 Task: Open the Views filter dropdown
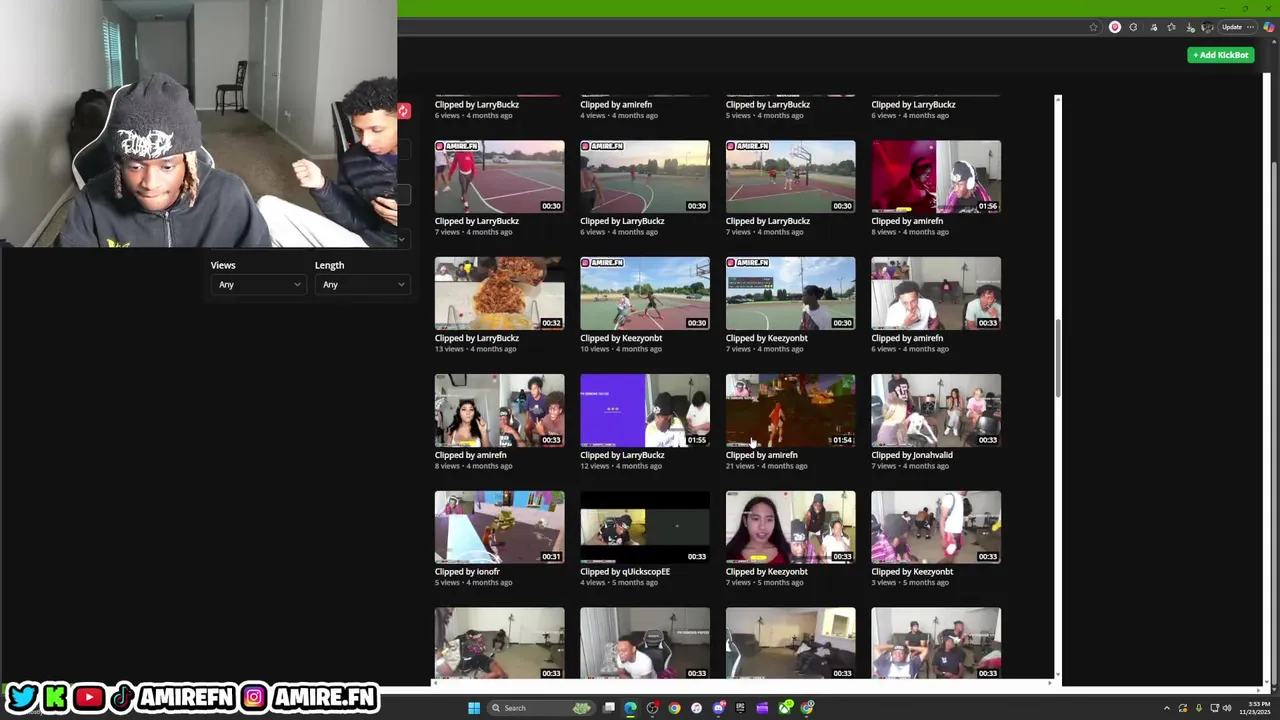point(257,285)
